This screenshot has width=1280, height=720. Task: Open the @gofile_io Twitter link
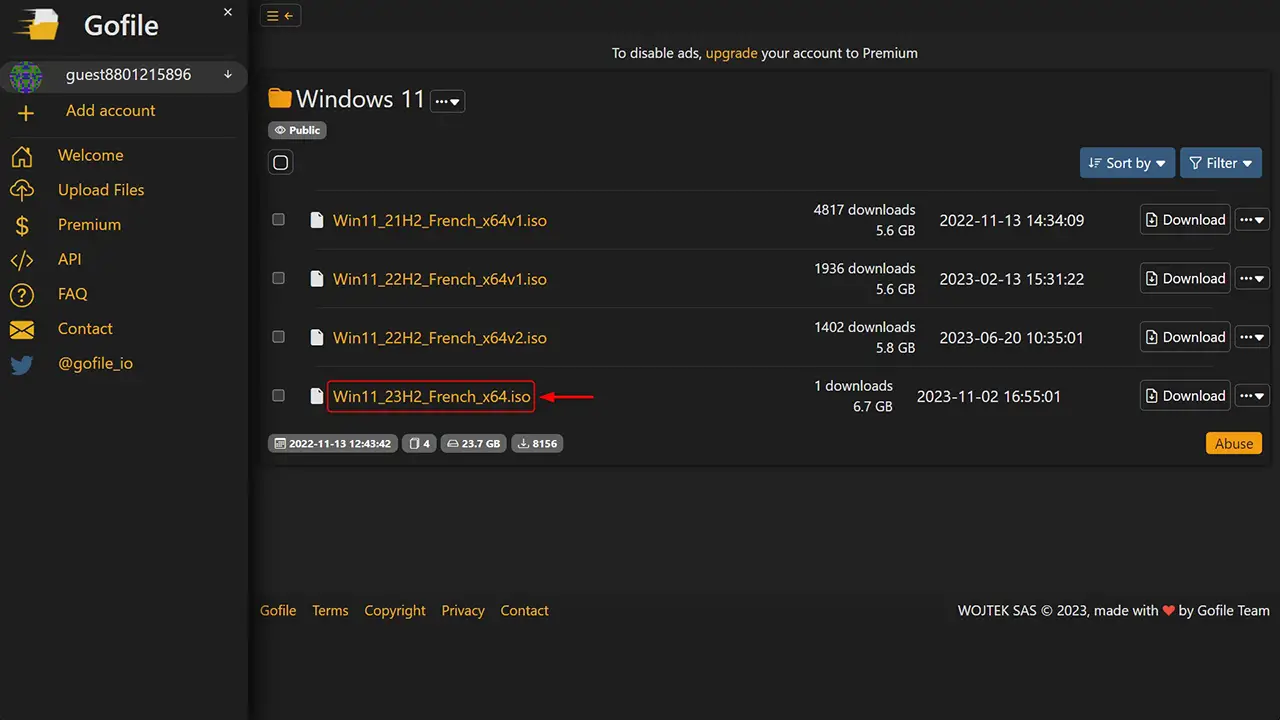click(95, 364)
